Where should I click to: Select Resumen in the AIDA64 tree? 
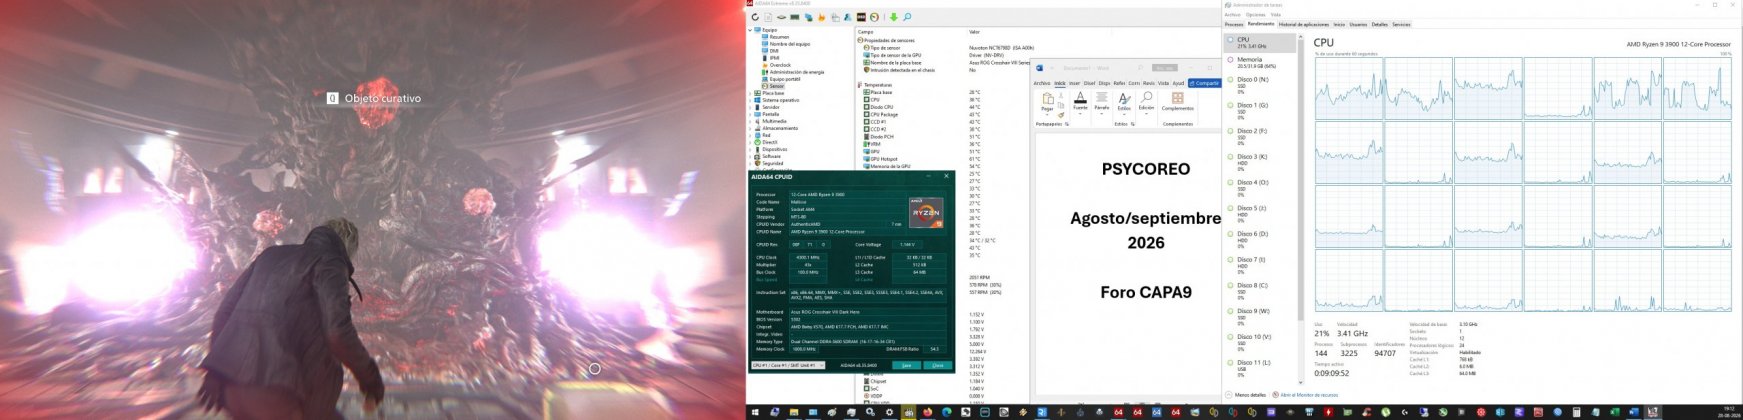click(x=779, y=37)
